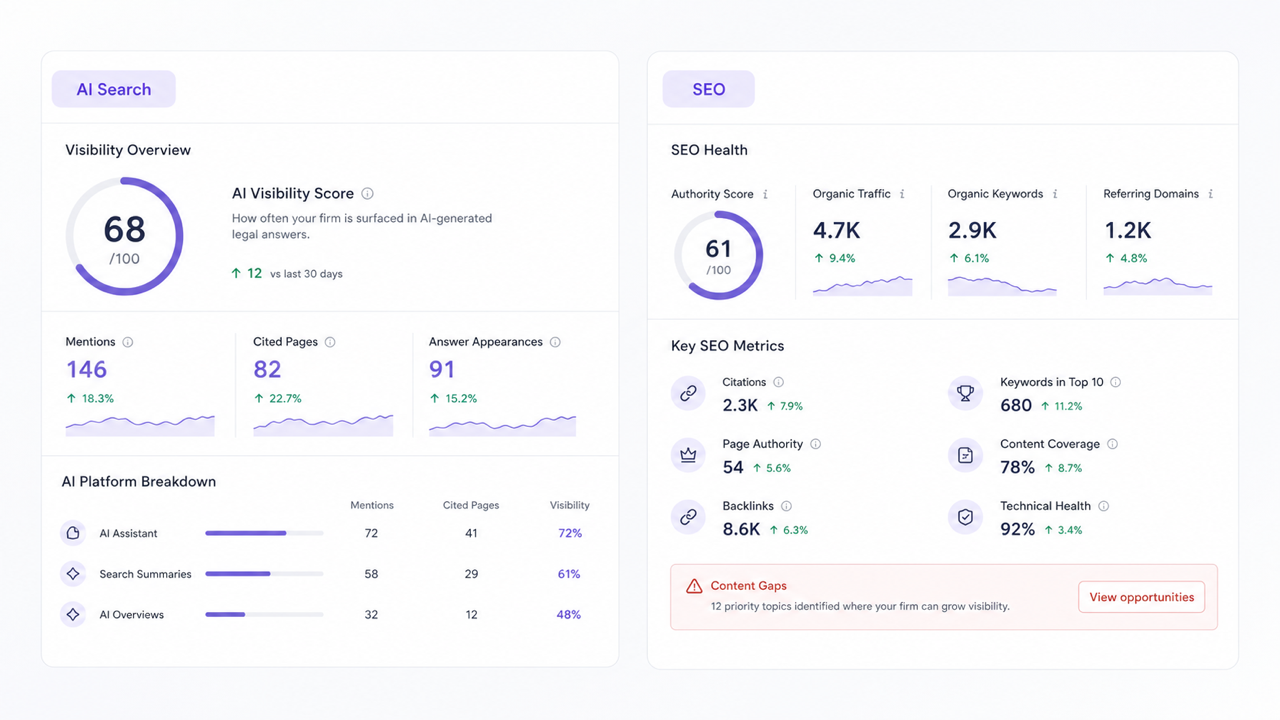This screenshot has width=1280, height=720.
Task: Click the Content Gaps warning triangle icon
Action: click(x=694, y=586)
